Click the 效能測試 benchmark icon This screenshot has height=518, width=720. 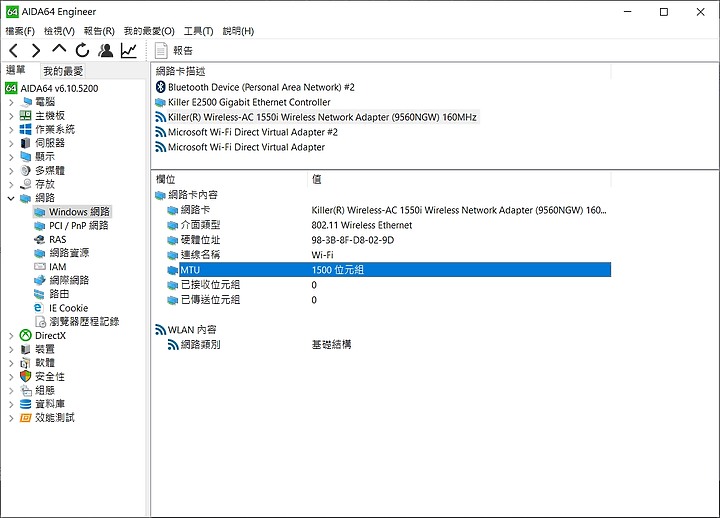(x=26, y=417)
